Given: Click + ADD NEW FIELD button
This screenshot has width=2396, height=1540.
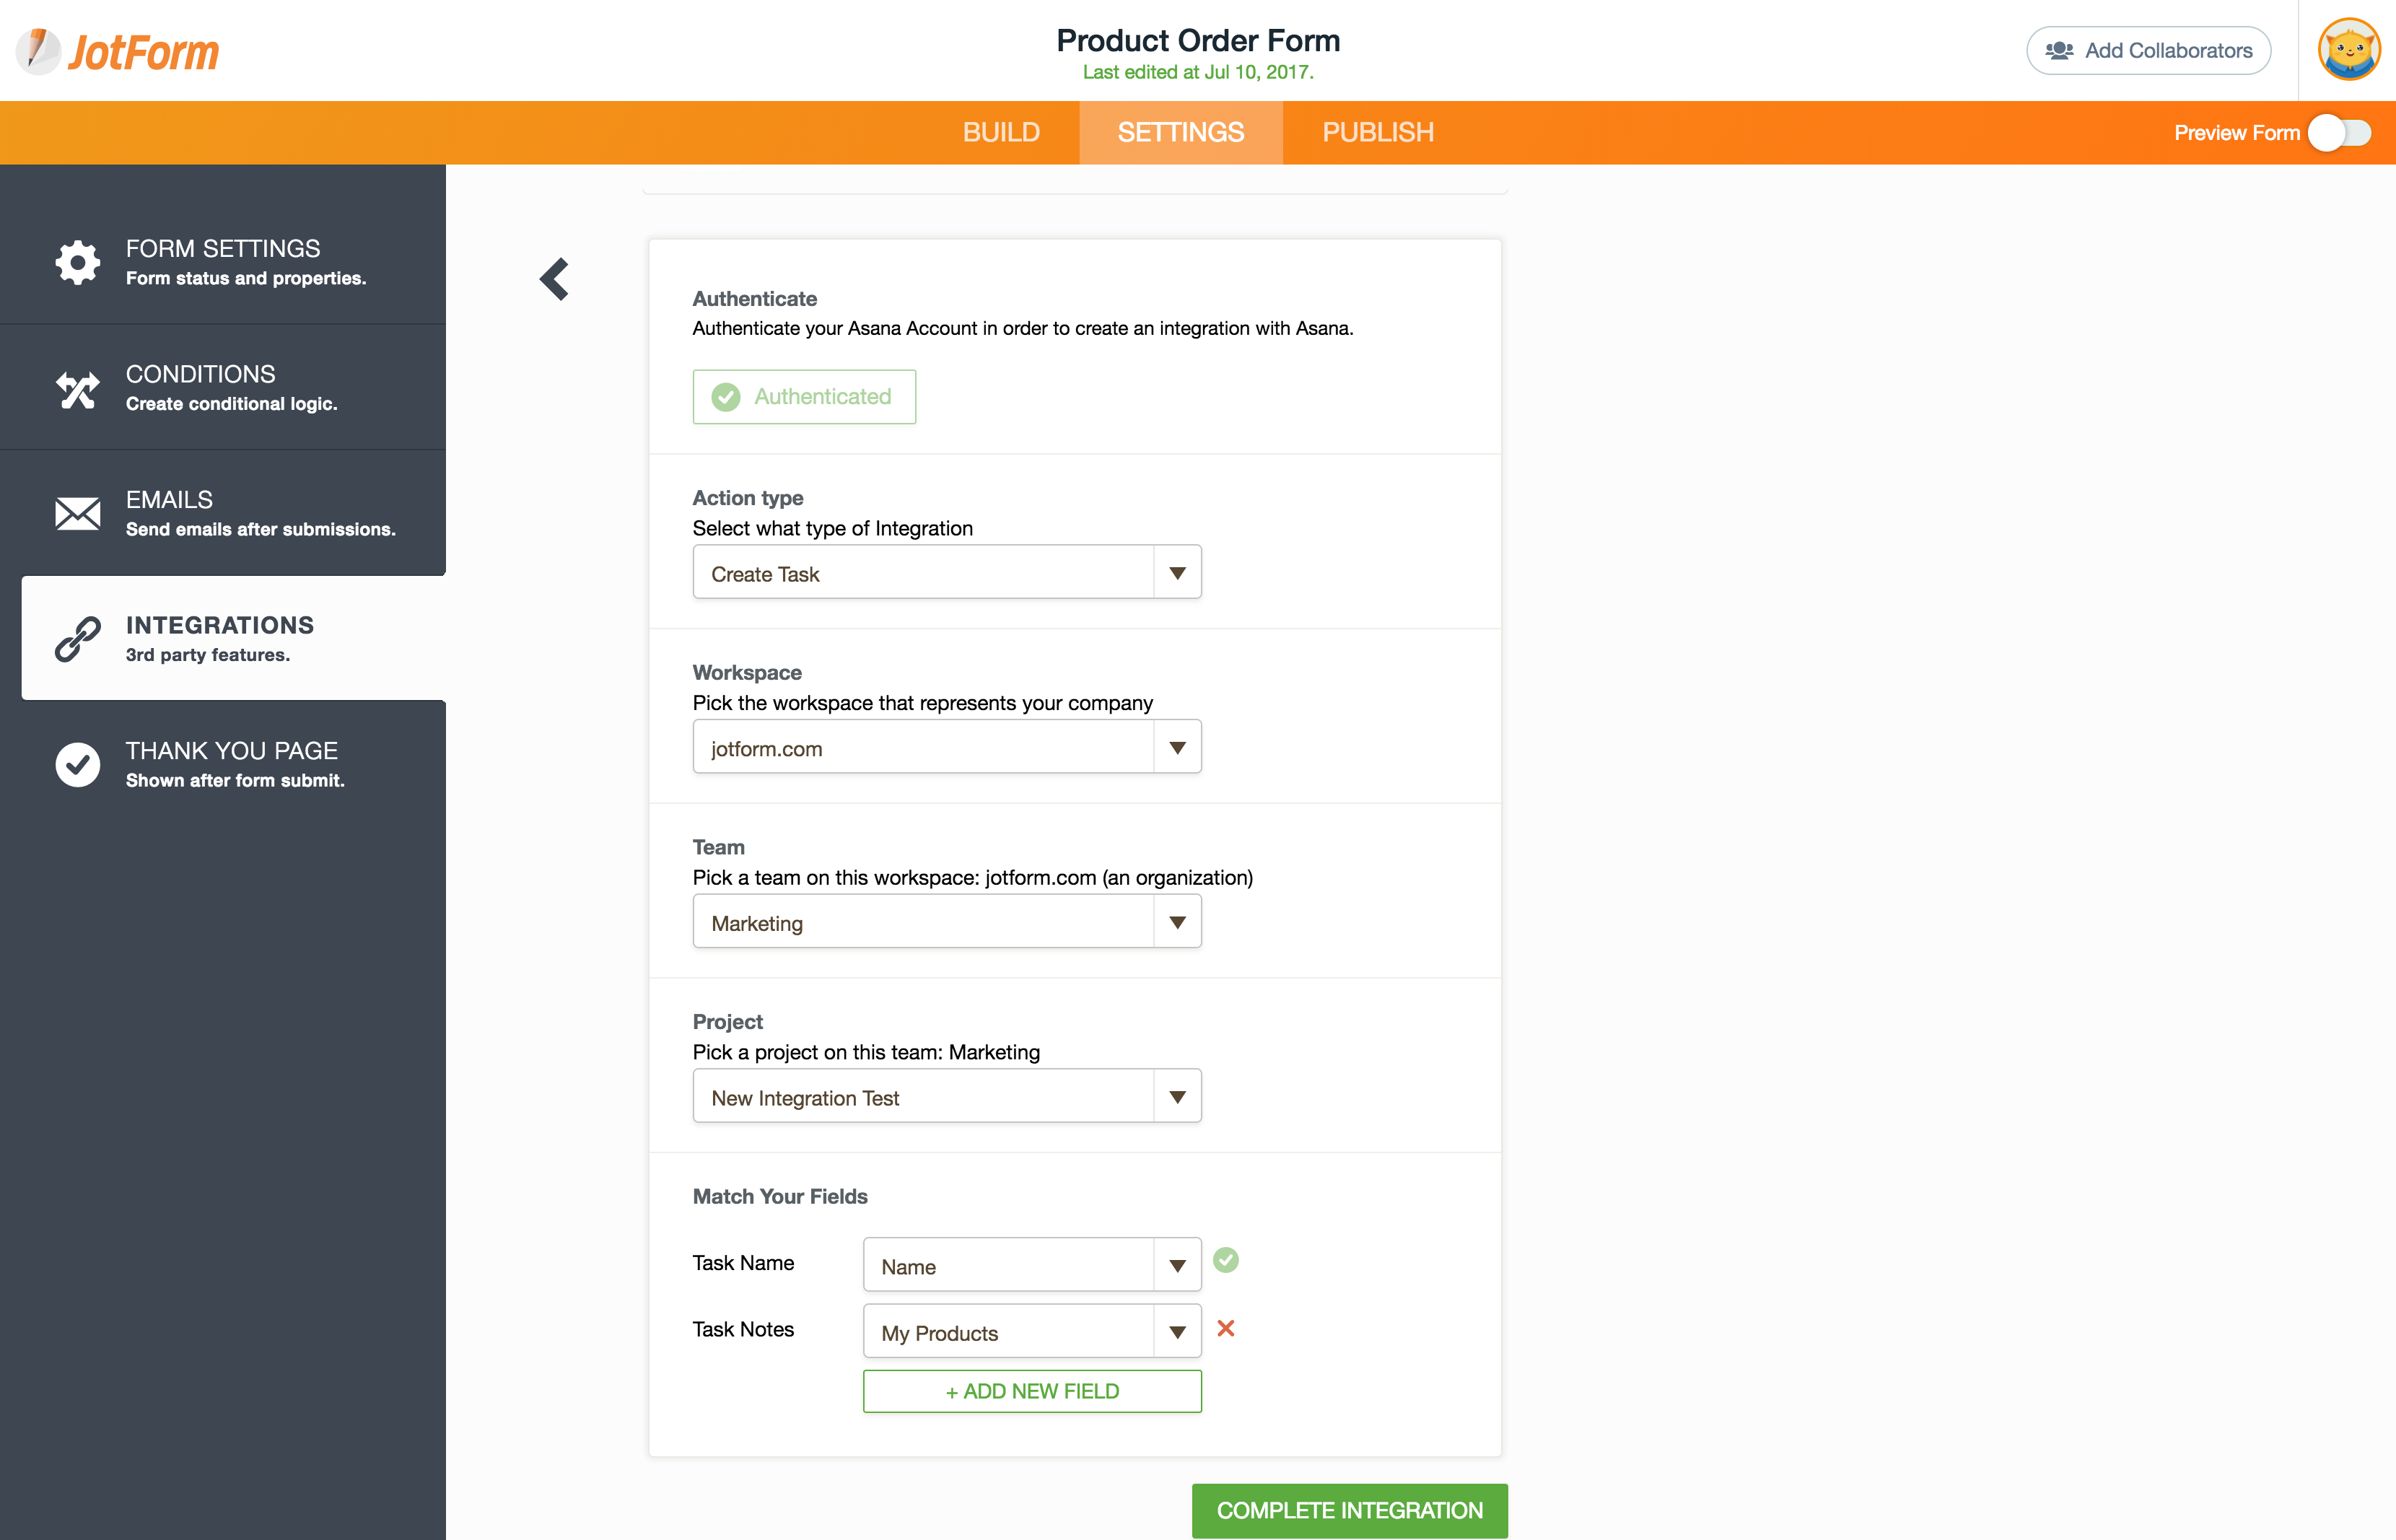Looking at the screenshot, I should pos(1032,1391).
